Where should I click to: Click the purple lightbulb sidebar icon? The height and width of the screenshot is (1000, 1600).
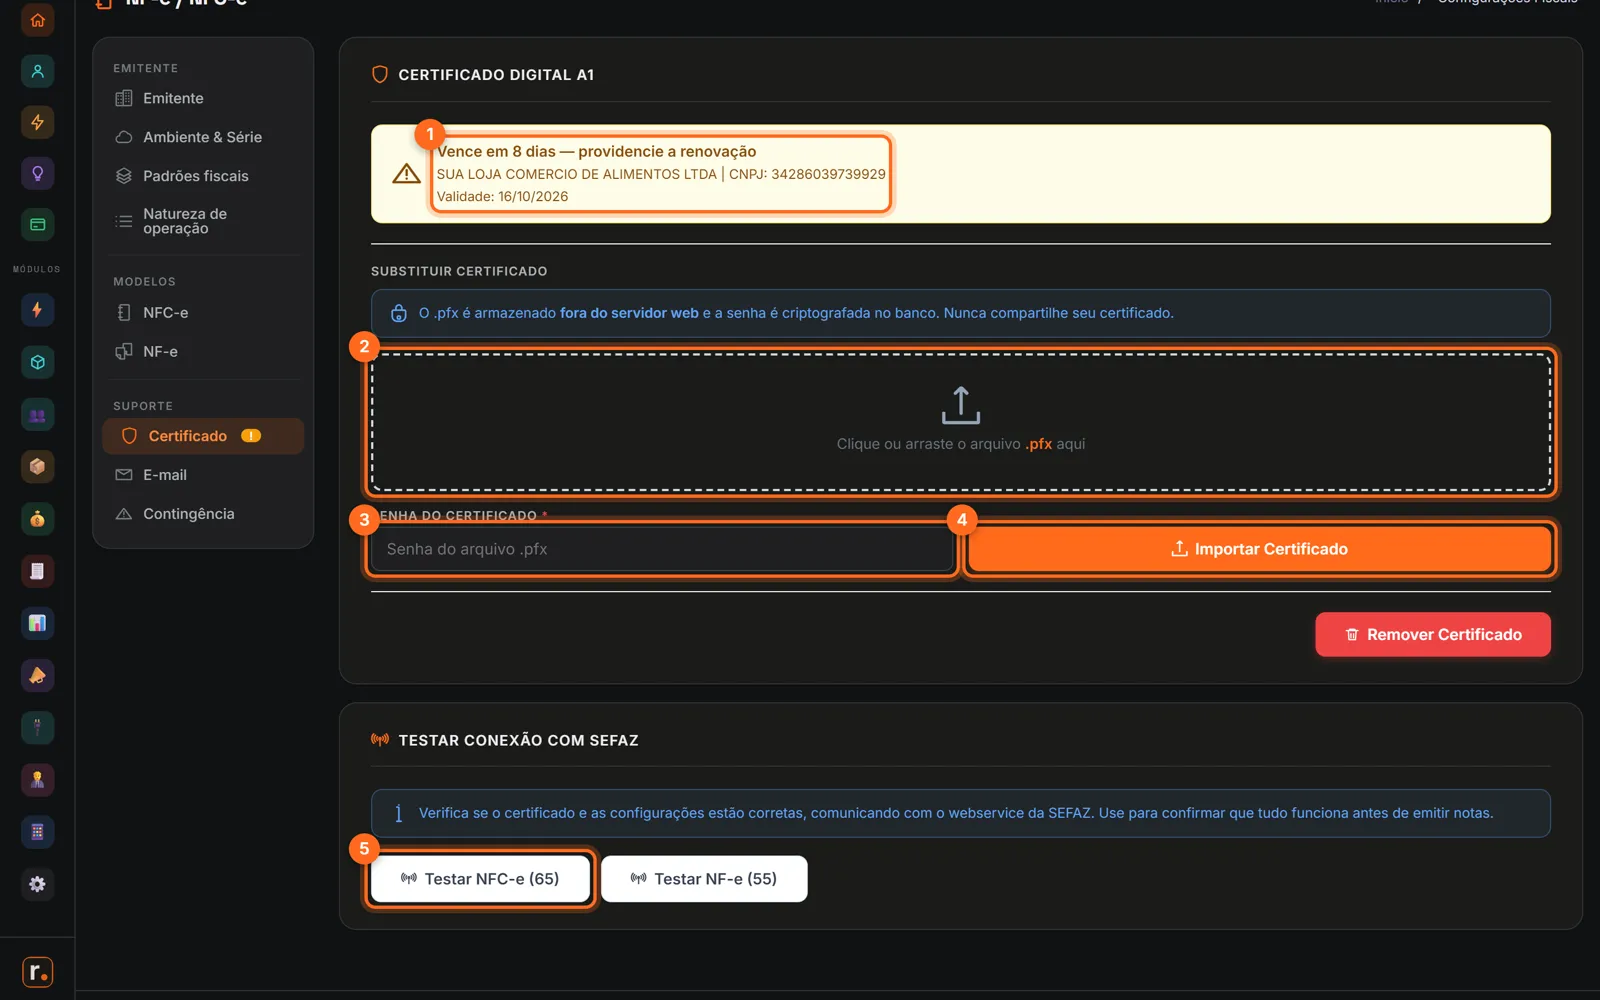click(37, 173)
